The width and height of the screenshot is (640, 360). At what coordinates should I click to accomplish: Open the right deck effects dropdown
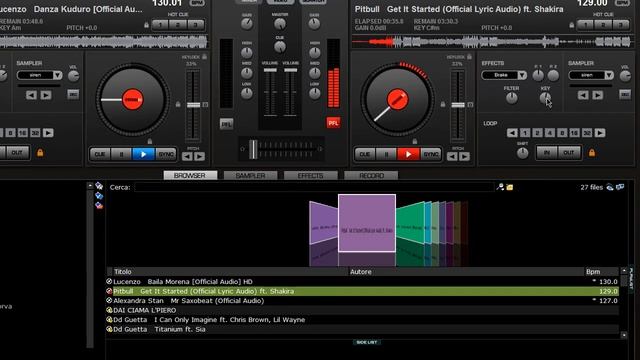(x=522, y=75)
